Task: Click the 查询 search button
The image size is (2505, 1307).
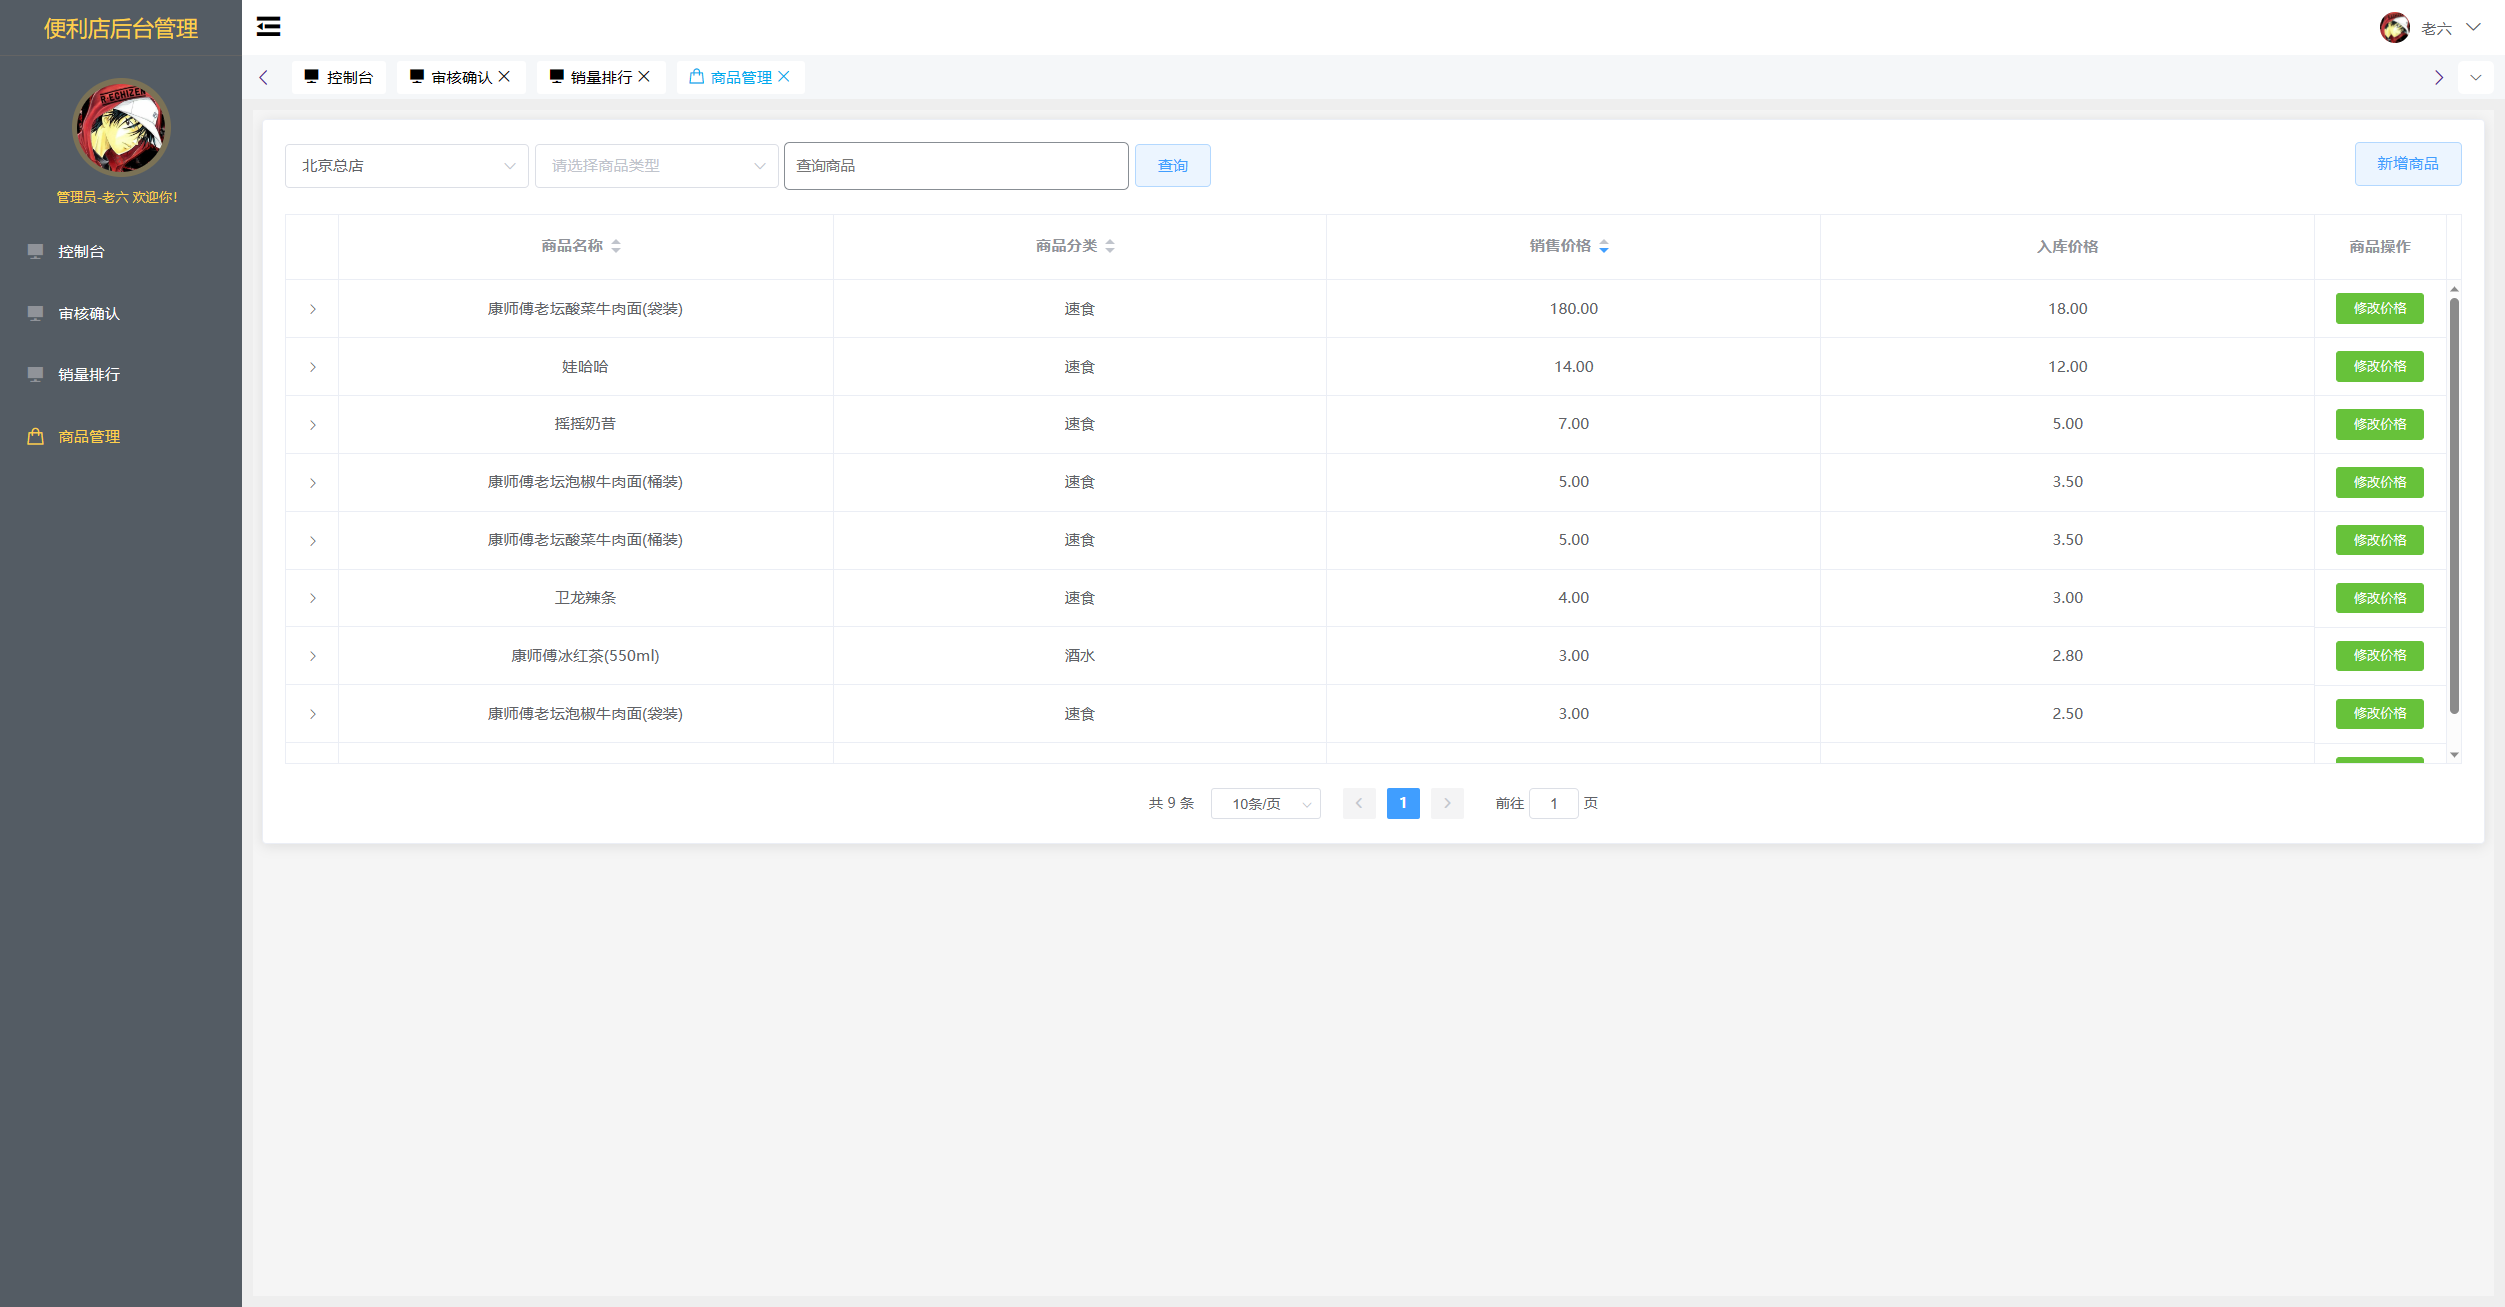Action: [x=1172, y=166]
